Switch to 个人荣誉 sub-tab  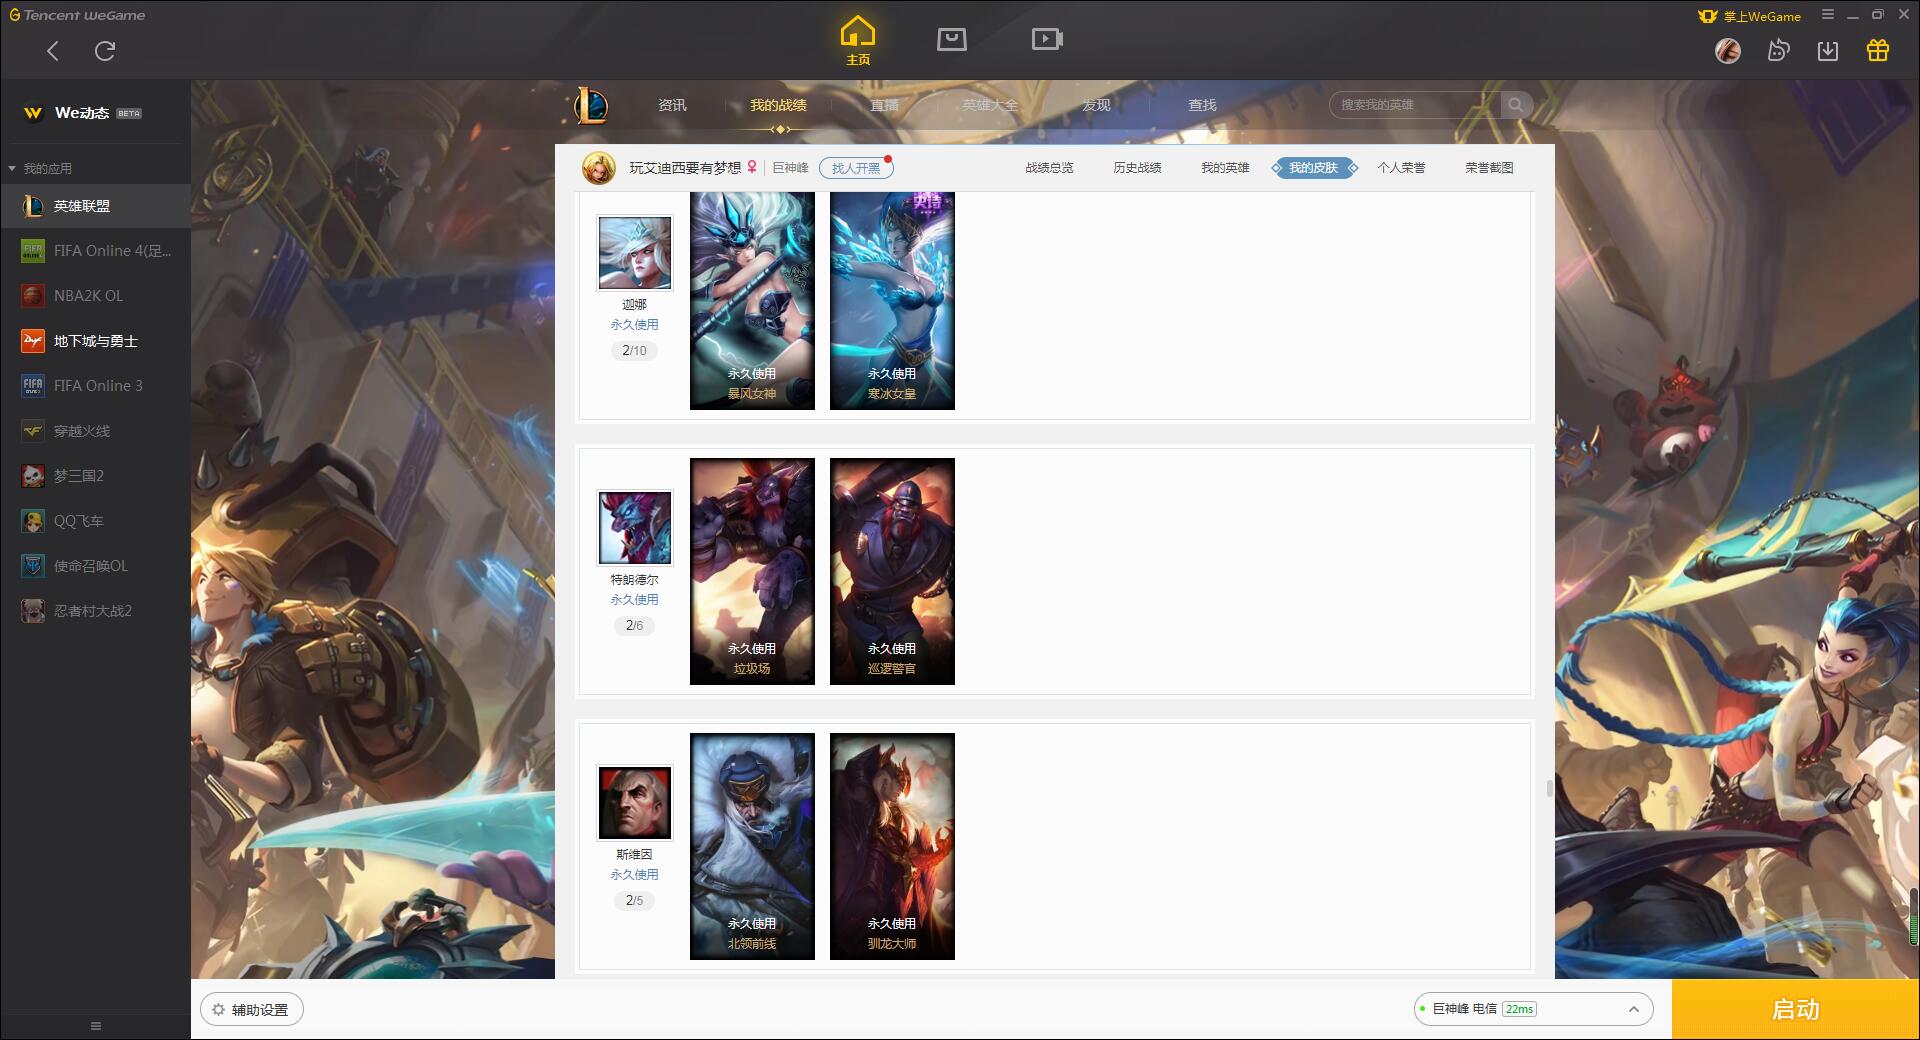pyautogui.click(x=1401, y=168)
